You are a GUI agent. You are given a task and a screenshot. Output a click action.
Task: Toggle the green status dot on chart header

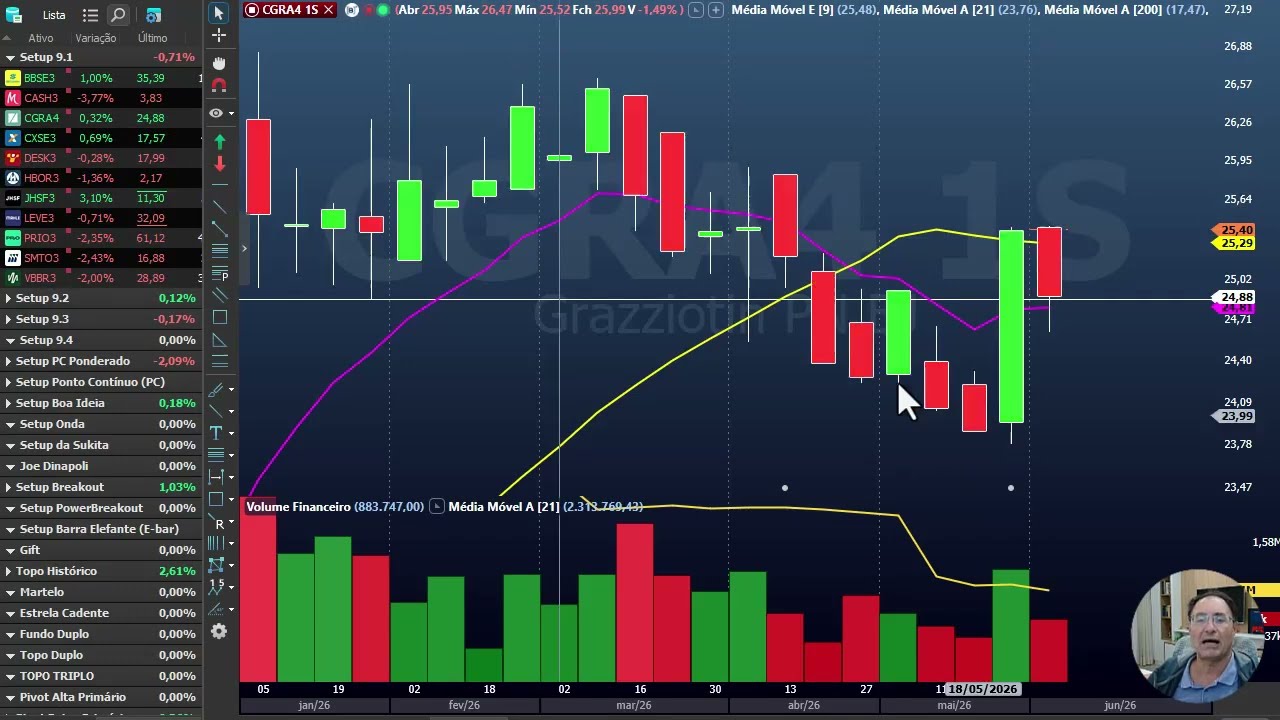383,10
